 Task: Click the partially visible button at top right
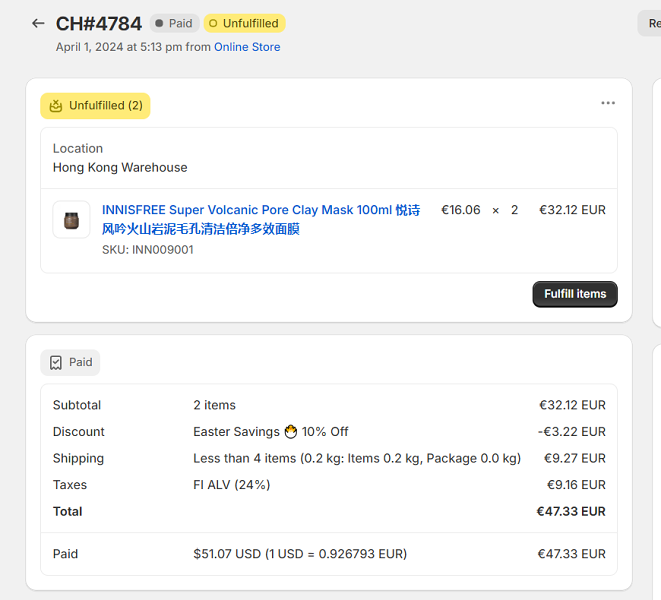click(x=650, y=23)
